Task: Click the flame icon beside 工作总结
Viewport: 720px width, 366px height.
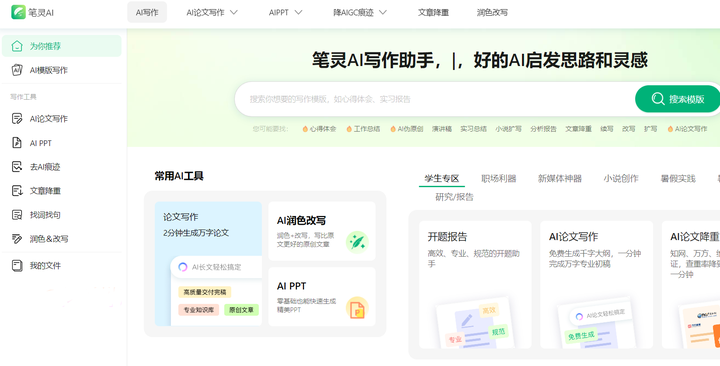Action: [x=349, y=129]
